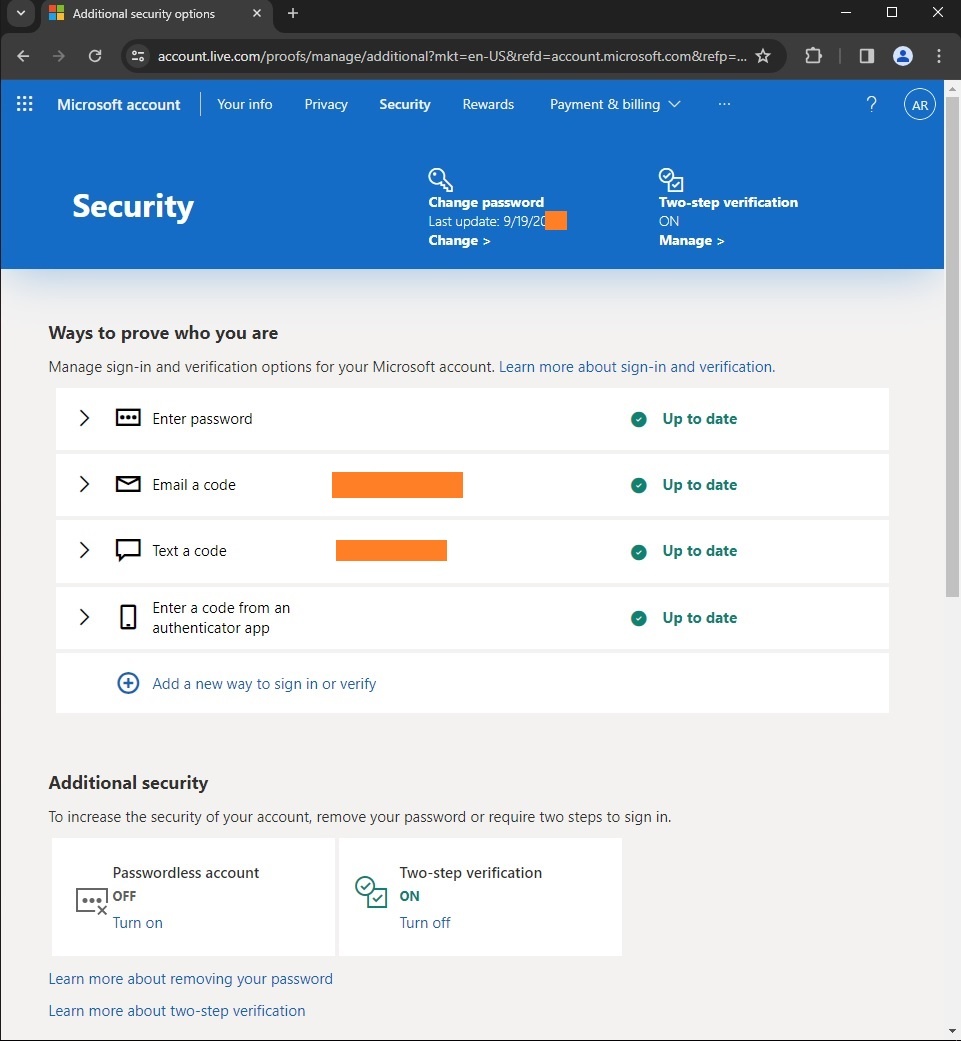Go to the Privacy tab
Screen dimensions: 961x1041
(326, 104)
